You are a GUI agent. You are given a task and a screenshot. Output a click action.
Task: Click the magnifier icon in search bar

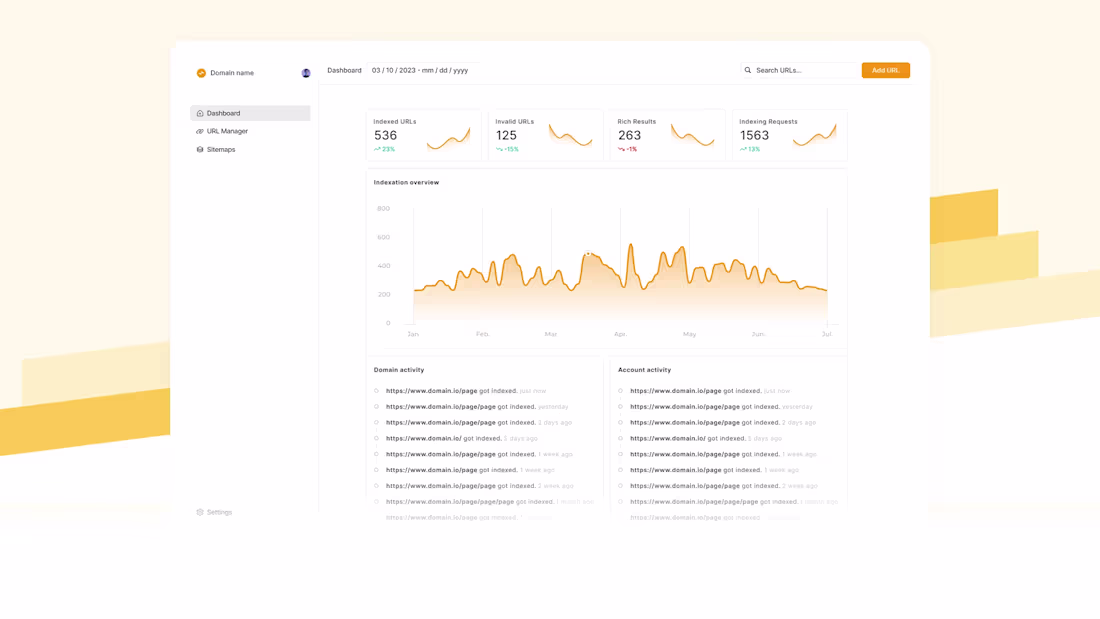[747, 70]
